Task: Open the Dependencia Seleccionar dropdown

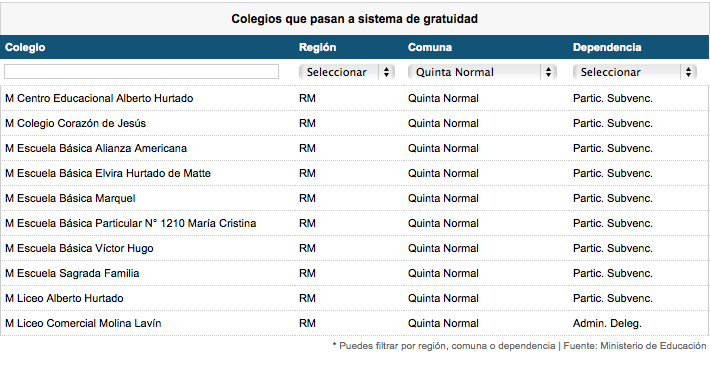Action: pos(634,72)
